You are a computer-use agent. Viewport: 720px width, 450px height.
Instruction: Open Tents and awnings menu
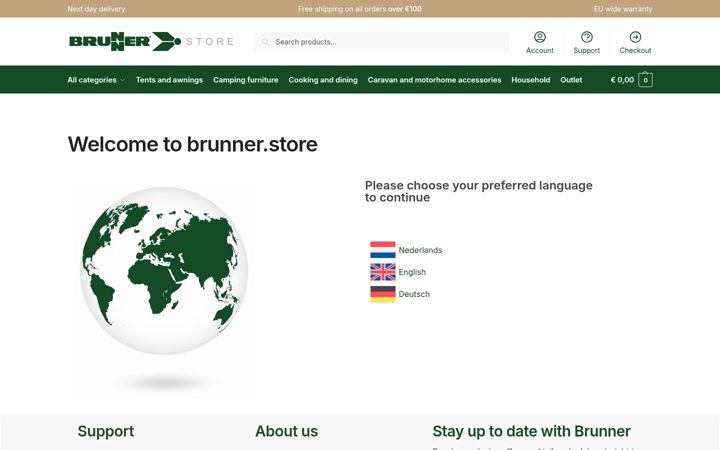click(x=169, y=80)
